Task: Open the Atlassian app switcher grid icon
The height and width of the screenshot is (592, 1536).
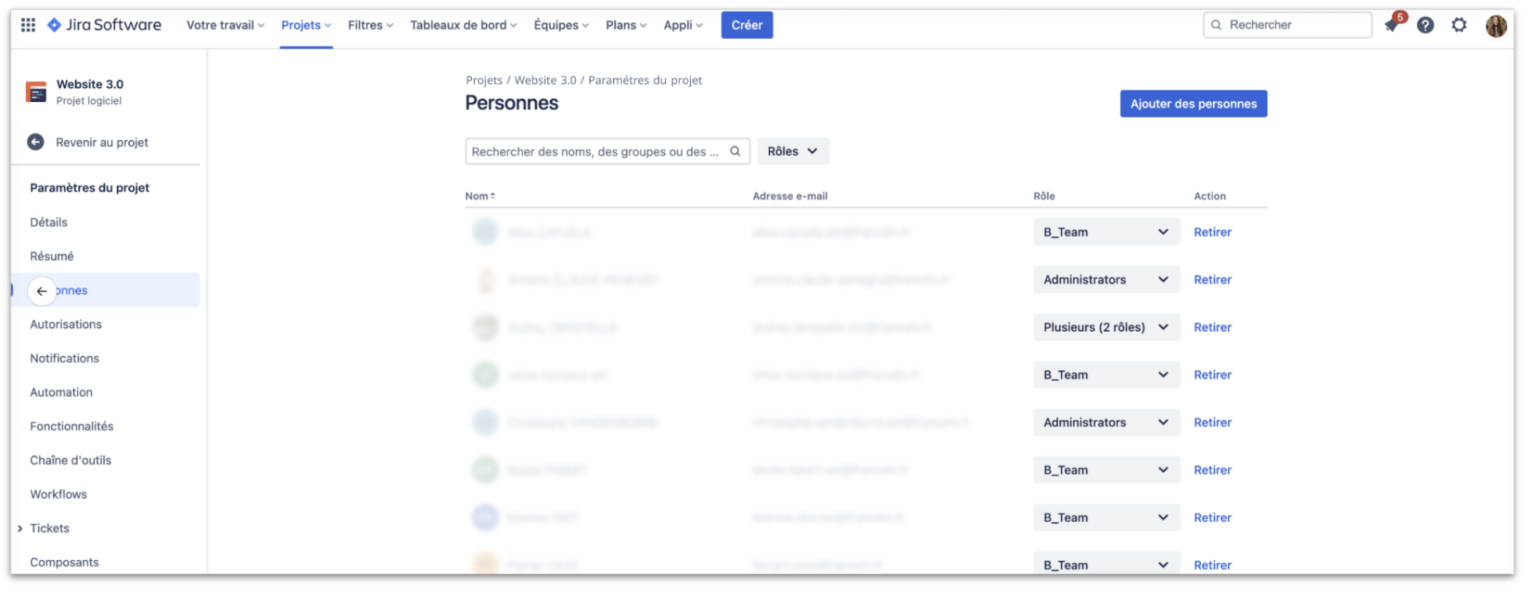Action: click(27, 24)
